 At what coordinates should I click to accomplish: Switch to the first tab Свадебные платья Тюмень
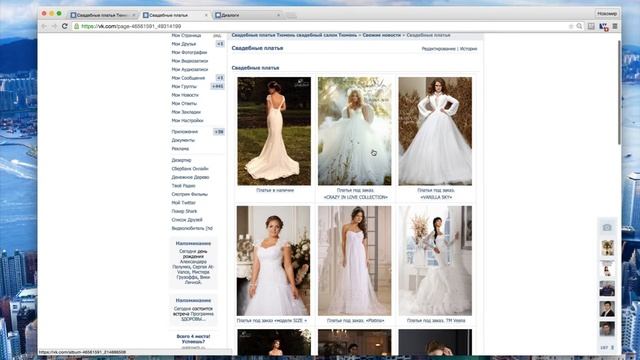click(x=102, y=15)
